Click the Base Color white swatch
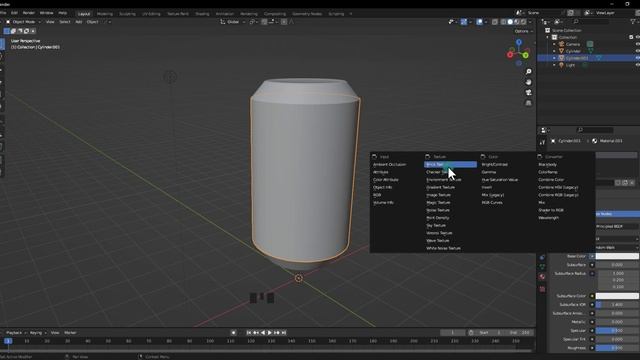The image size is (640, 360). 617,256
